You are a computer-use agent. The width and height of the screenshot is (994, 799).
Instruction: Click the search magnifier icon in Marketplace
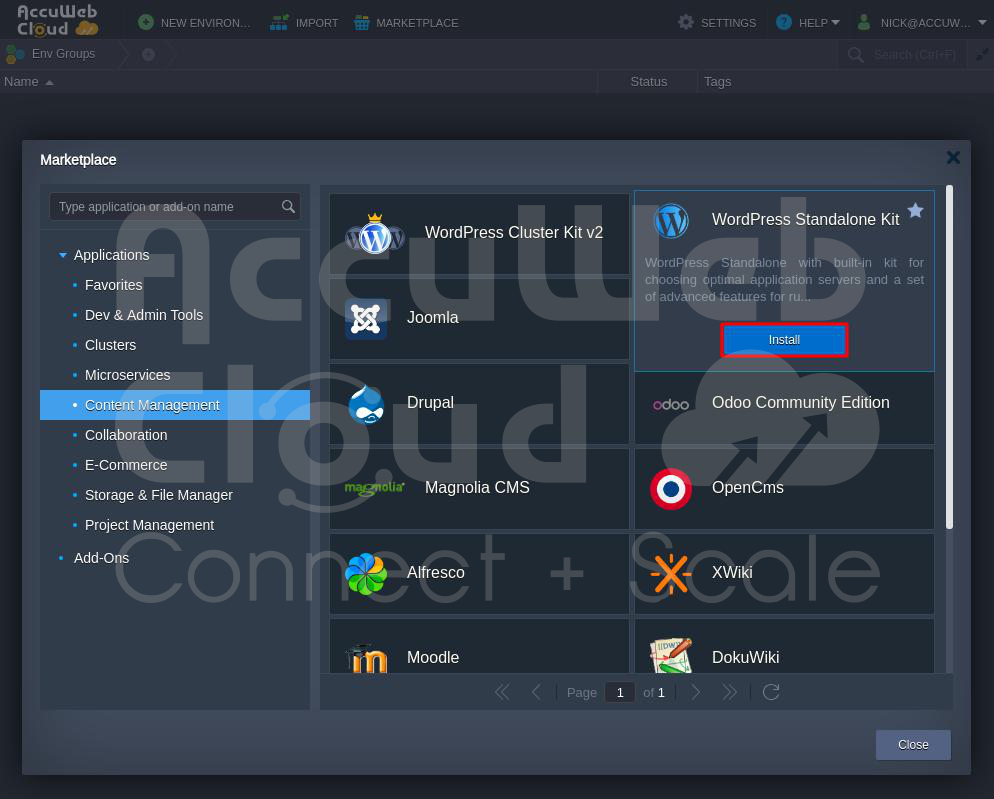tap(288, 207)
